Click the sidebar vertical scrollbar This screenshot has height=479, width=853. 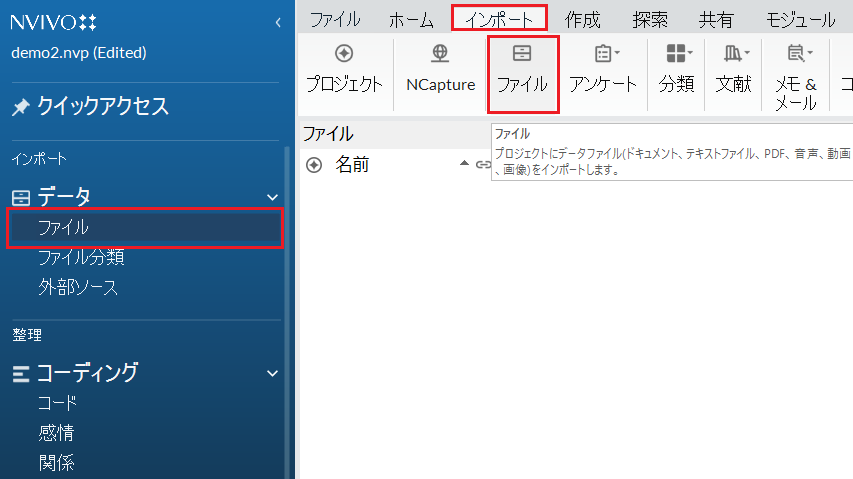point(287,313)
